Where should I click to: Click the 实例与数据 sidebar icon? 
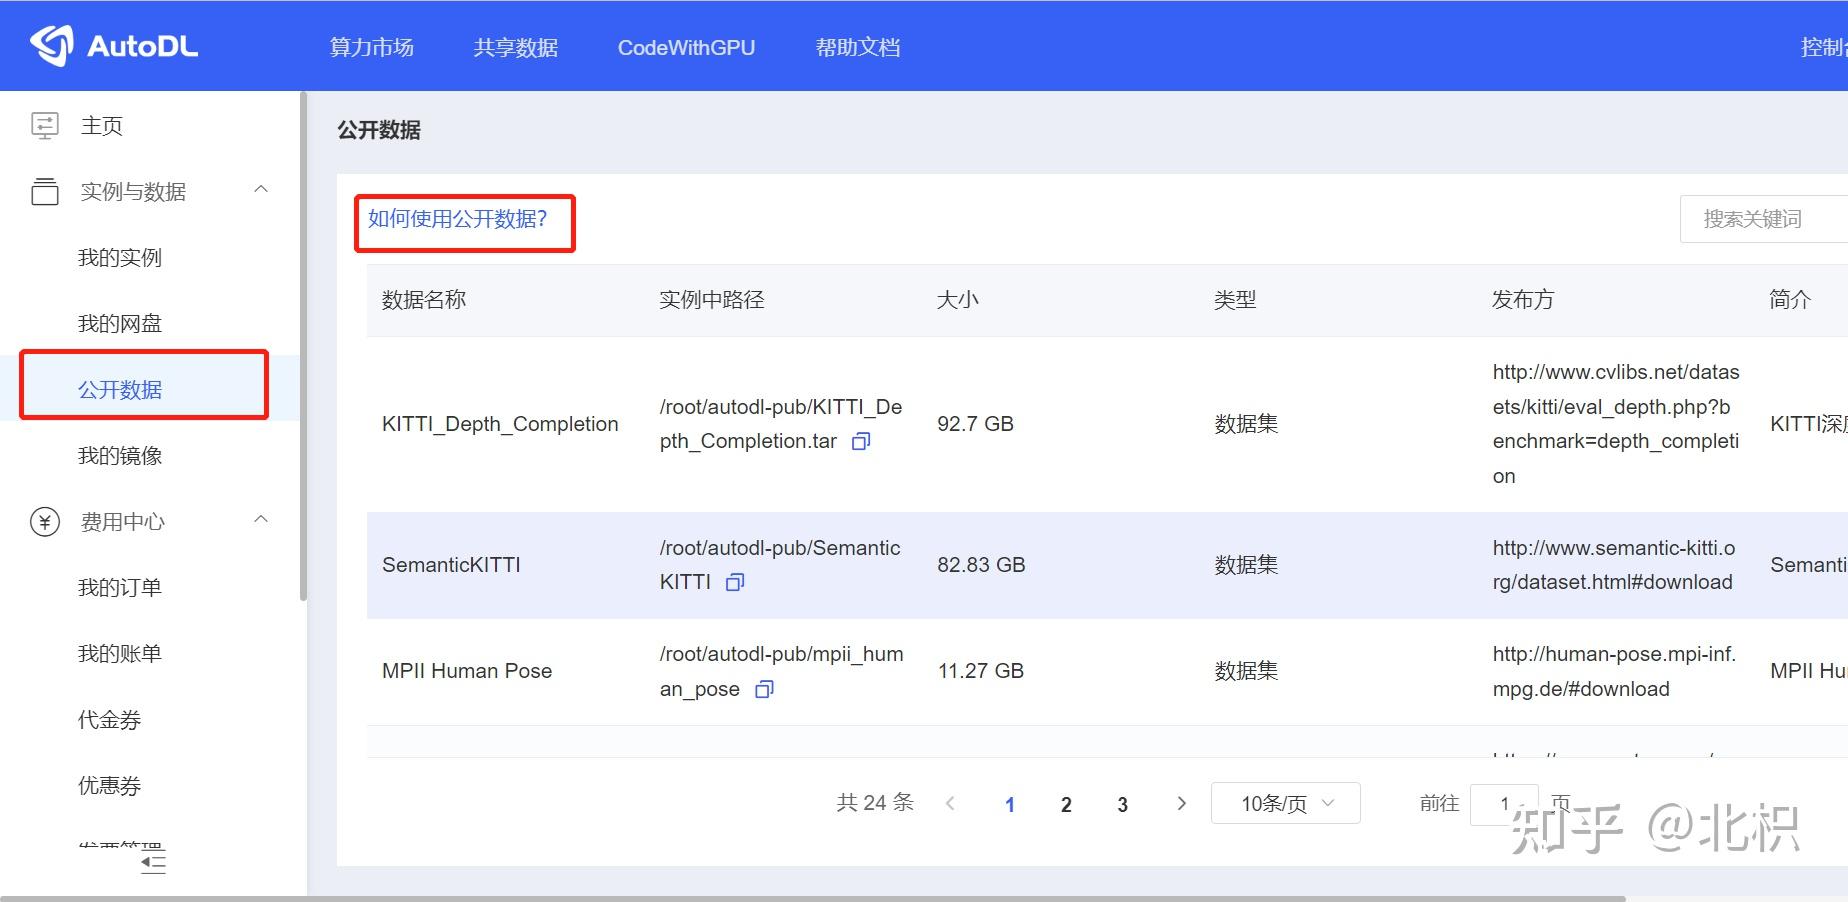click(44, 191)
